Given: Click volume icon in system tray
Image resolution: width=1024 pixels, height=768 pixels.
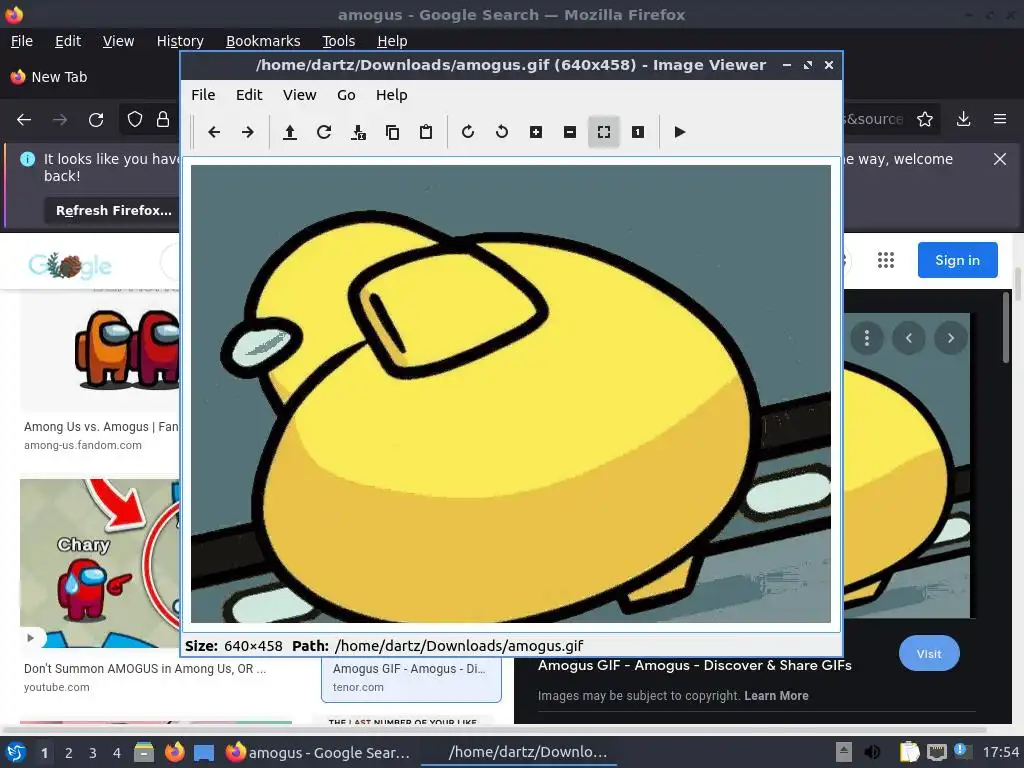Looking at the screenshot, I should coord(872,752).
